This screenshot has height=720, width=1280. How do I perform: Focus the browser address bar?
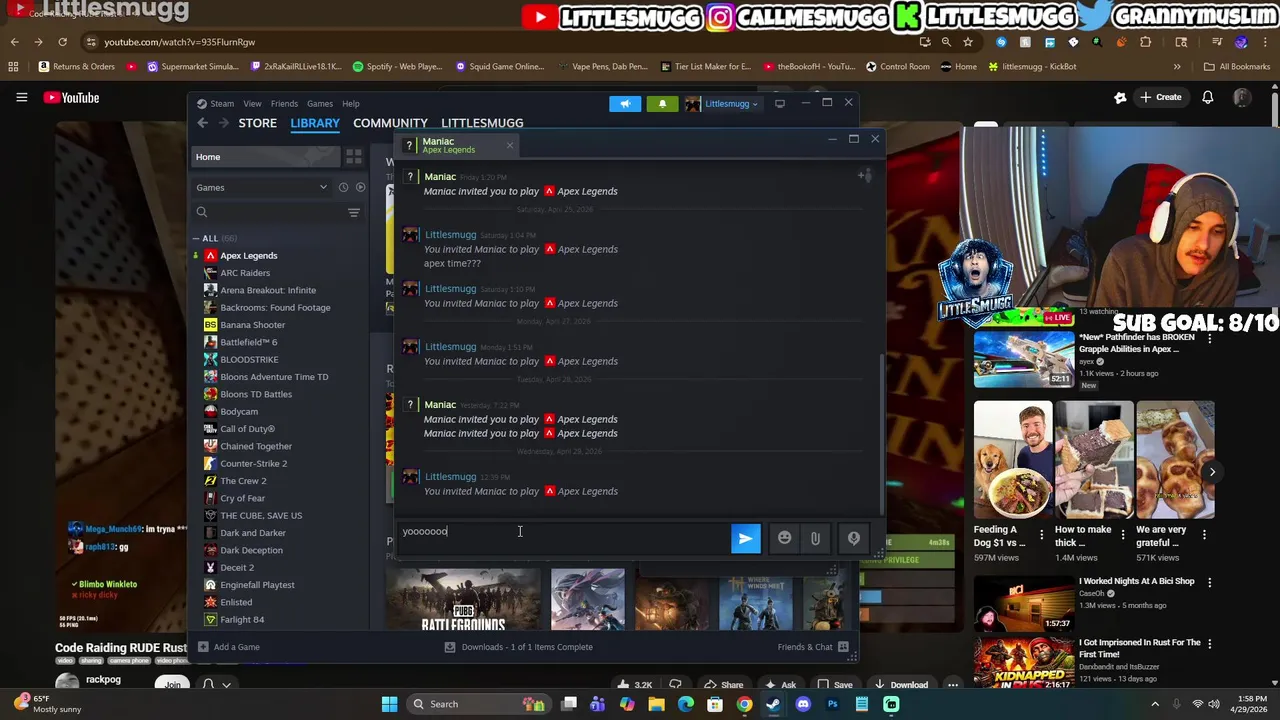tap(500, 42)
